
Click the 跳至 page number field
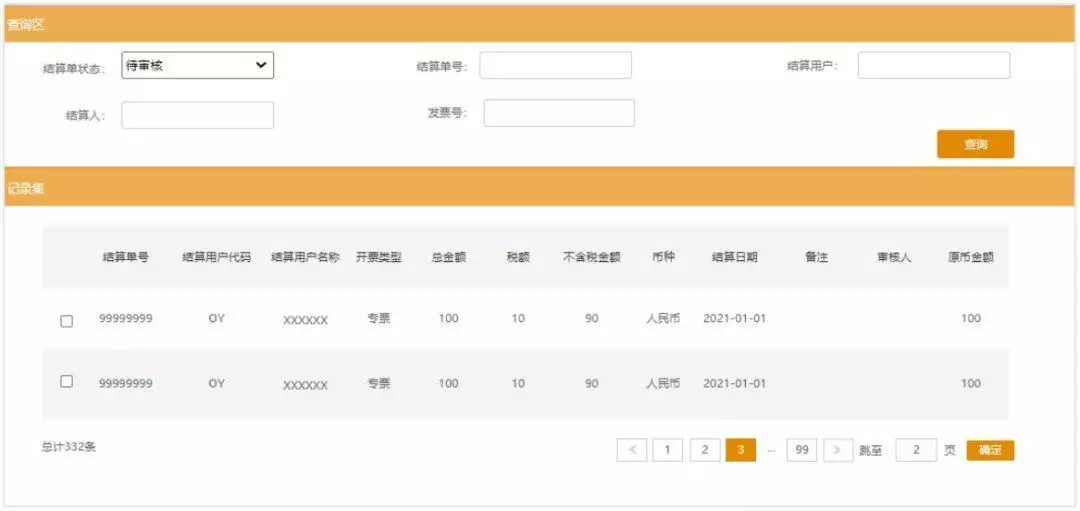click(x=916, y=450)
